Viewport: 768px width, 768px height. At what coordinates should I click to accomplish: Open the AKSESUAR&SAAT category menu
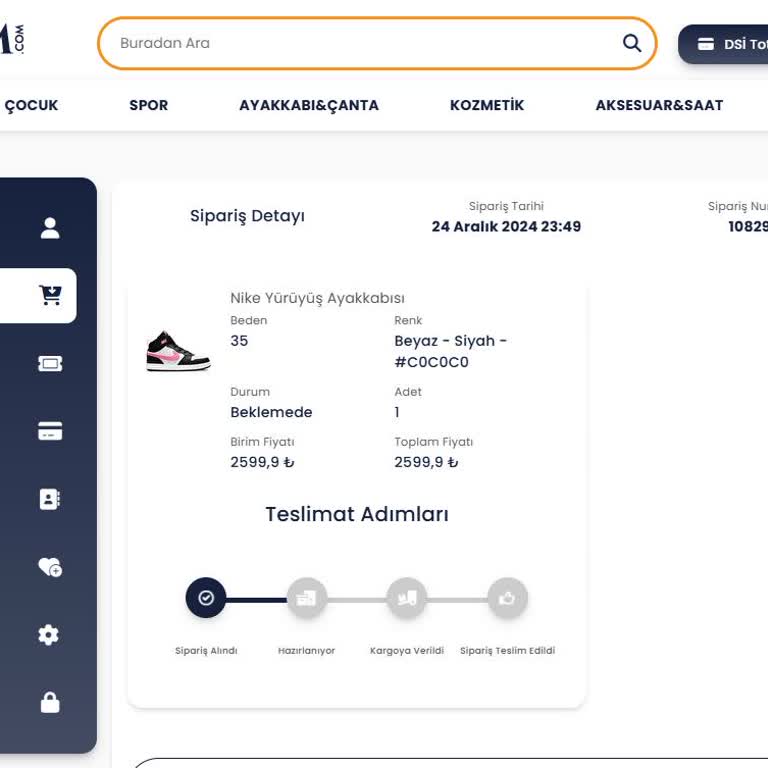coord(659,105)
